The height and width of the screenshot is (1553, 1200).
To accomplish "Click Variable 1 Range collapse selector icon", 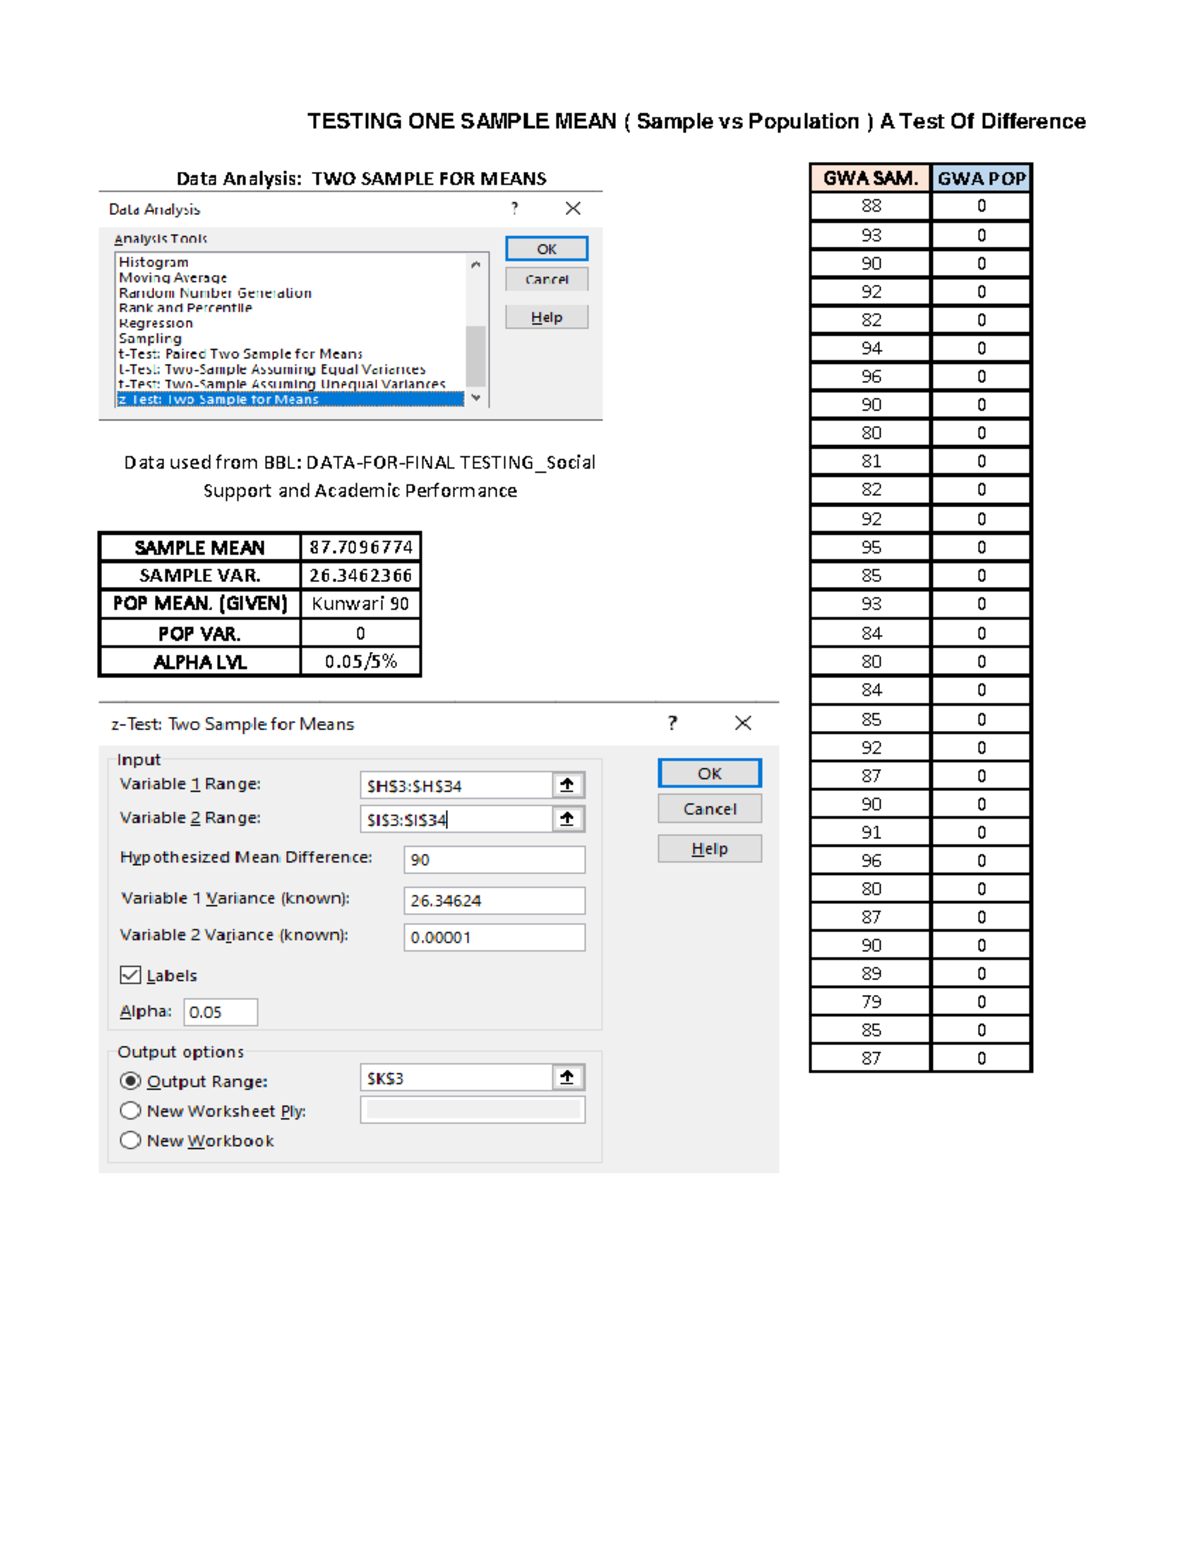I will click(x=567, y=785).
